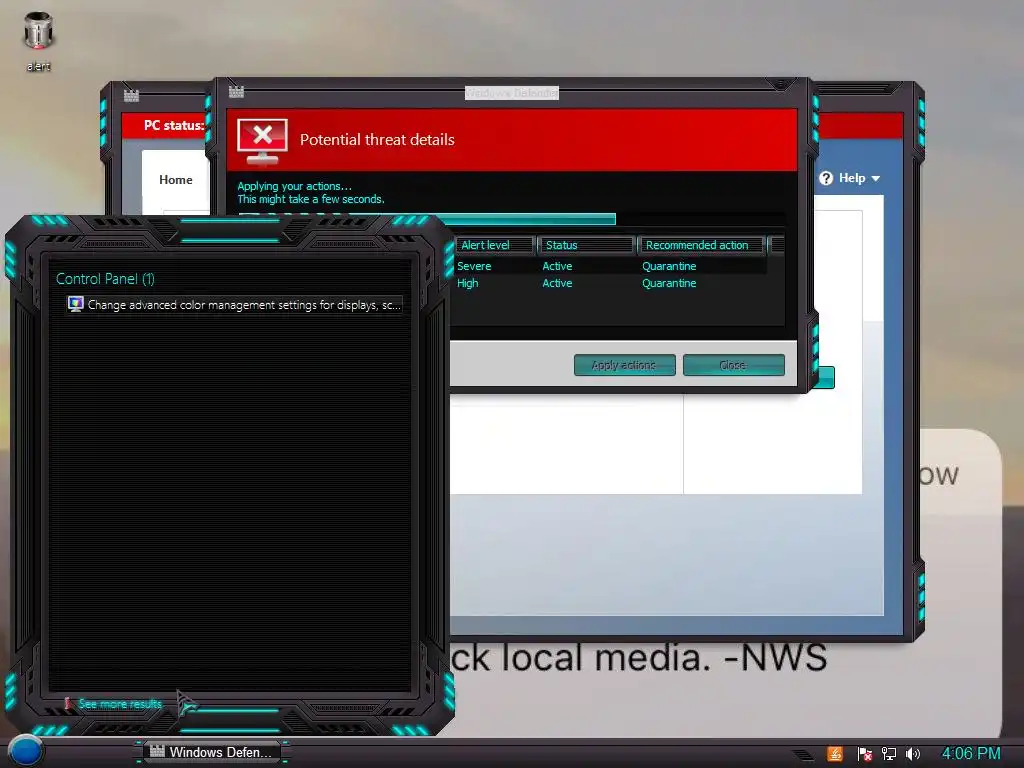Select the High alert threat row
This screenshot has height=768, width=1024.
click(x=610, y=283)
